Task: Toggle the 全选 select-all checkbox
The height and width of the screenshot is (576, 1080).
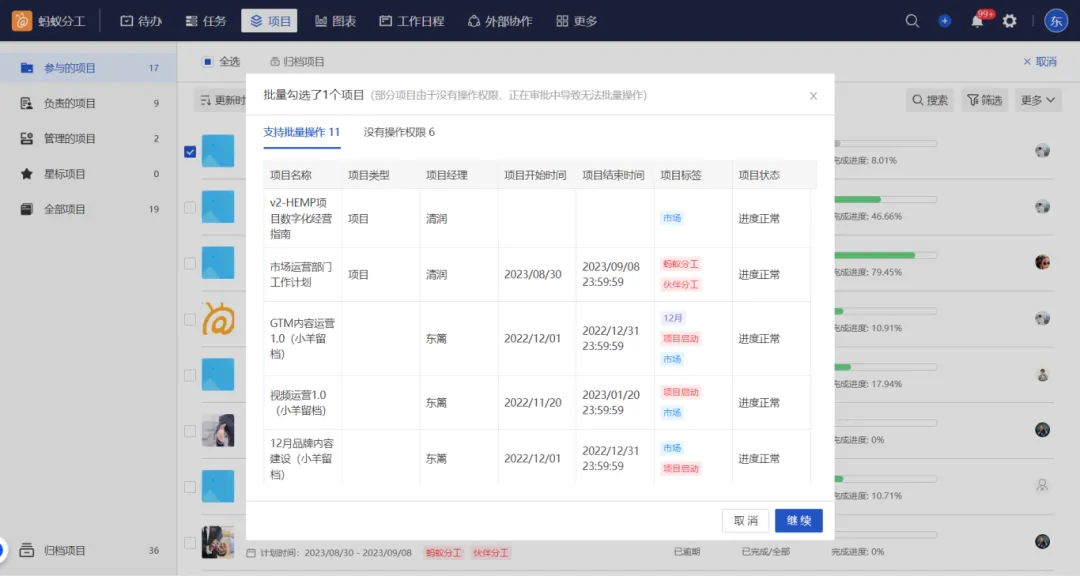Action: click(208, 62)
